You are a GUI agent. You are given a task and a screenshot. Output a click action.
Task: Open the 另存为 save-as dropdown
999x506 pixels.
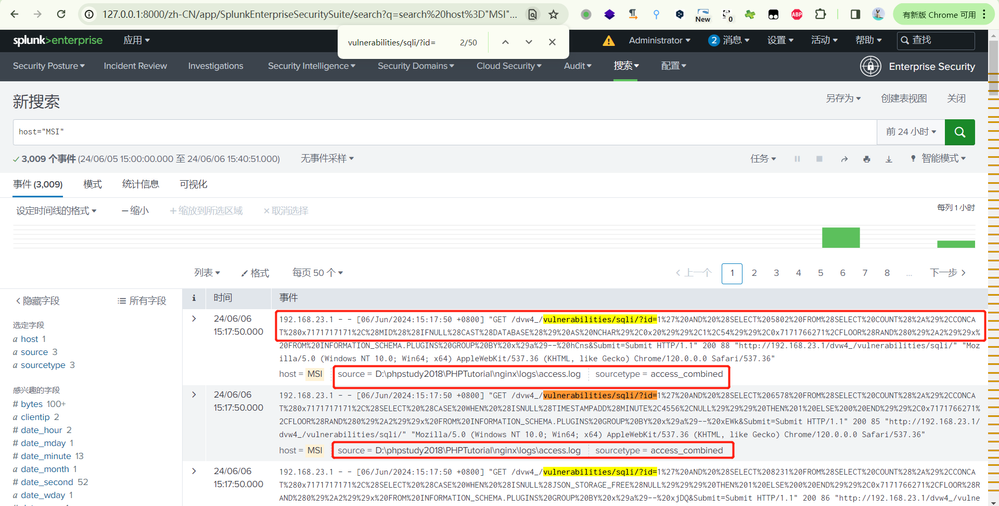[843, 98]
